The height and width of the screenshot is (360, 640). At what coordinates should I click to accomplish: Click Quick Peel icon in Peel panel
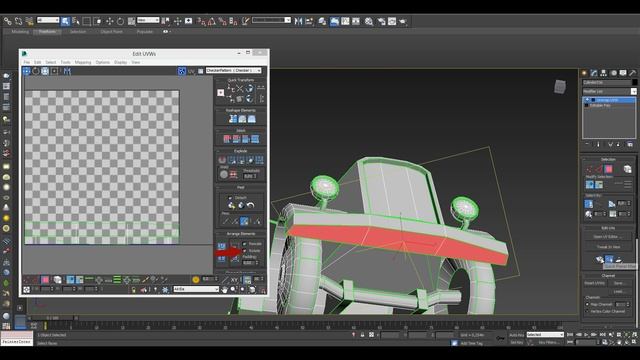tap(232, 205)
